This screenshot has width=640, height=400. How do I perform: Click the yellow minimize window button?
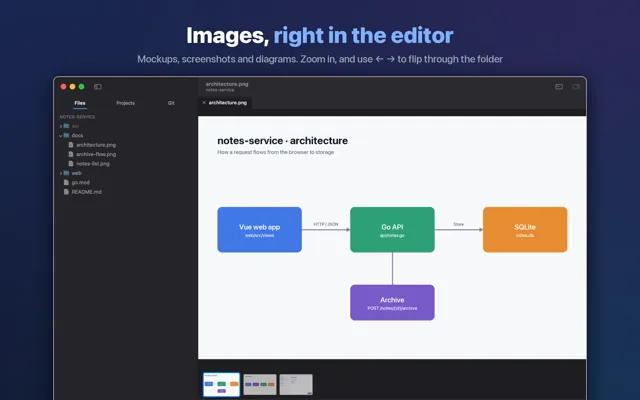72,87
